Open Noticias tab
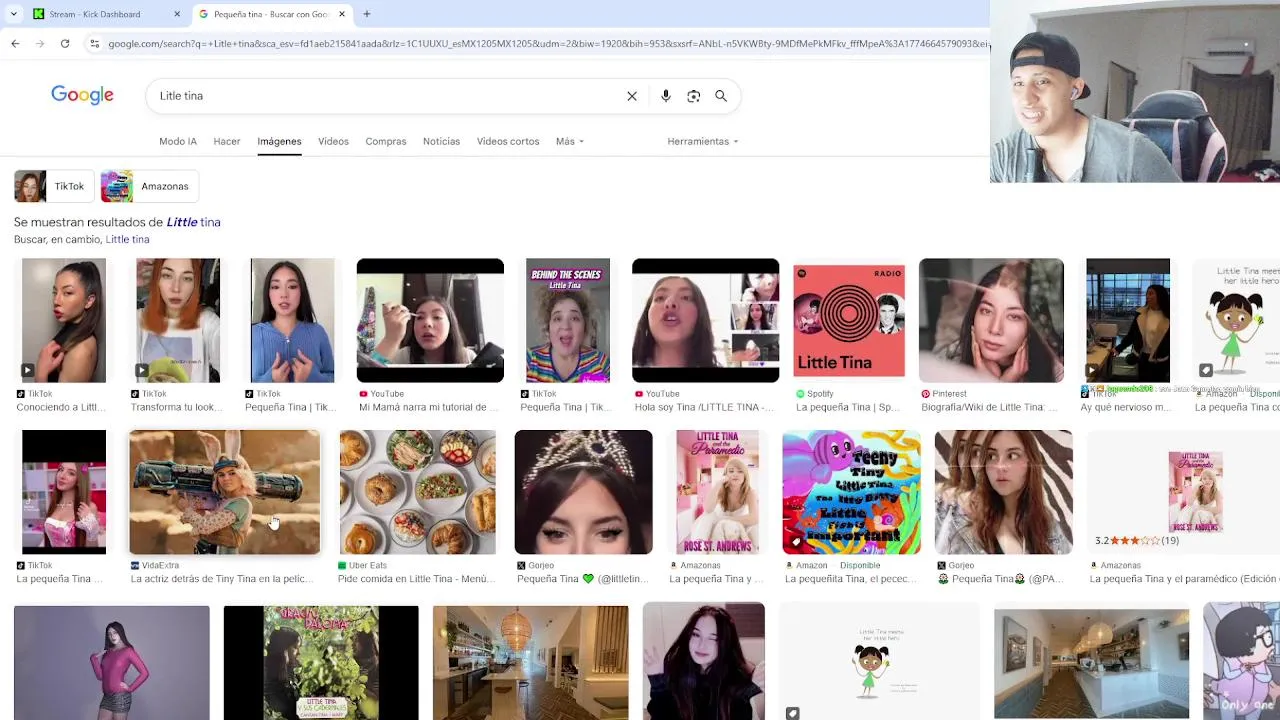1280x720 pixels. 441,141
